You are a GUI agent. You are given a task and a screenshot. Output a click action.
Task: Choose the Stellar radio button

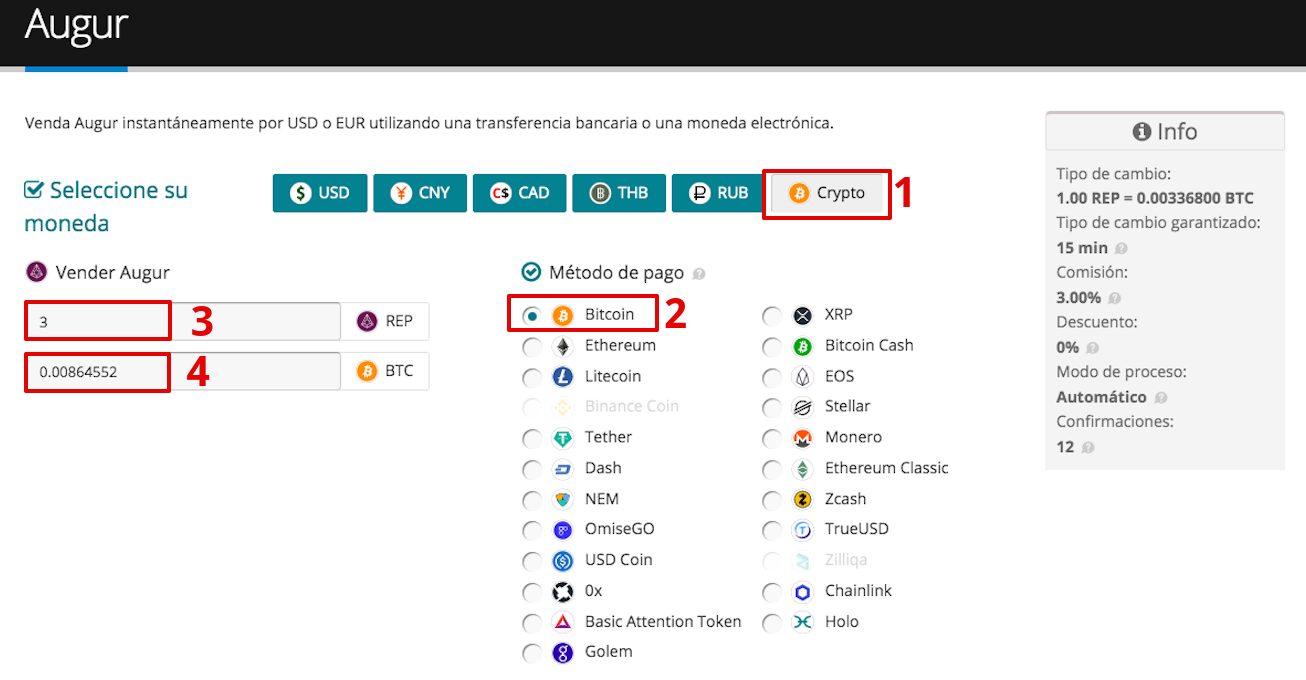[772, 407]
